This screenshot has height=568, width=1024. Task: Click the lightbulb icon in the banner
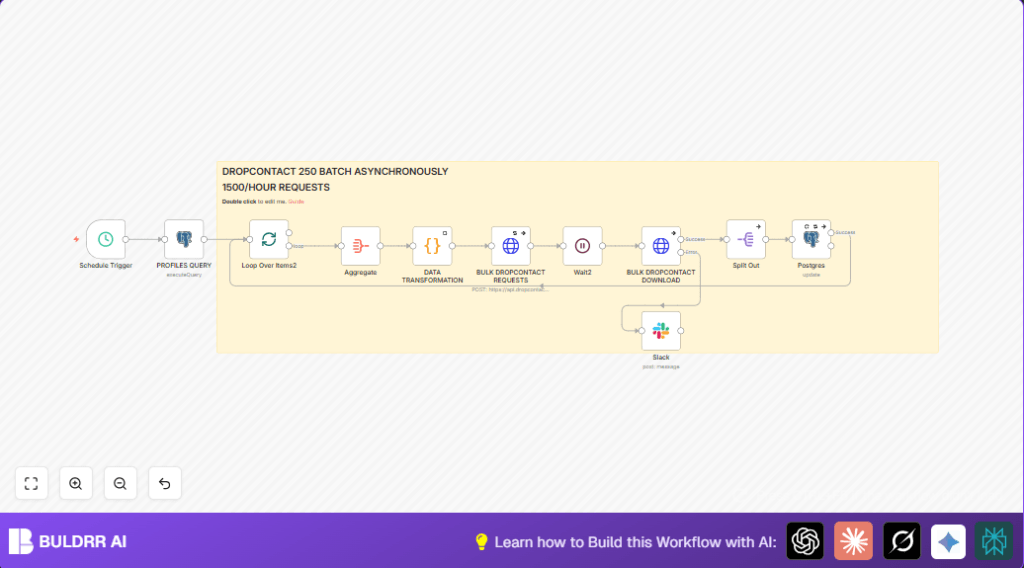click(x=481, y=541)
